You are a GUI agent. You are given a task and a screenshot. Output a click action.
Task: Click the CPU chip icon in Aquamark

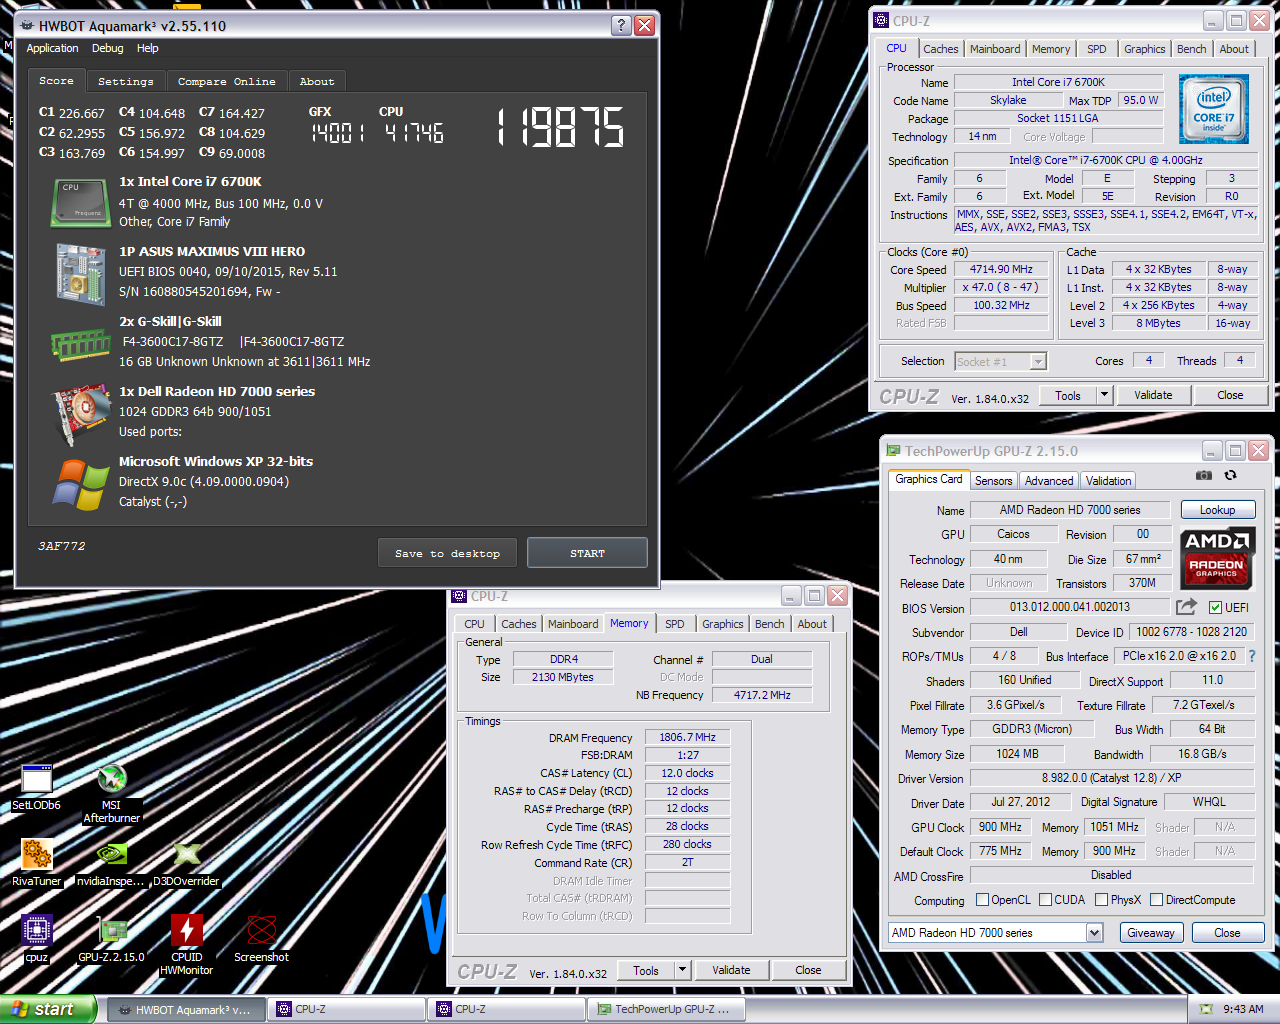[81, 203]
